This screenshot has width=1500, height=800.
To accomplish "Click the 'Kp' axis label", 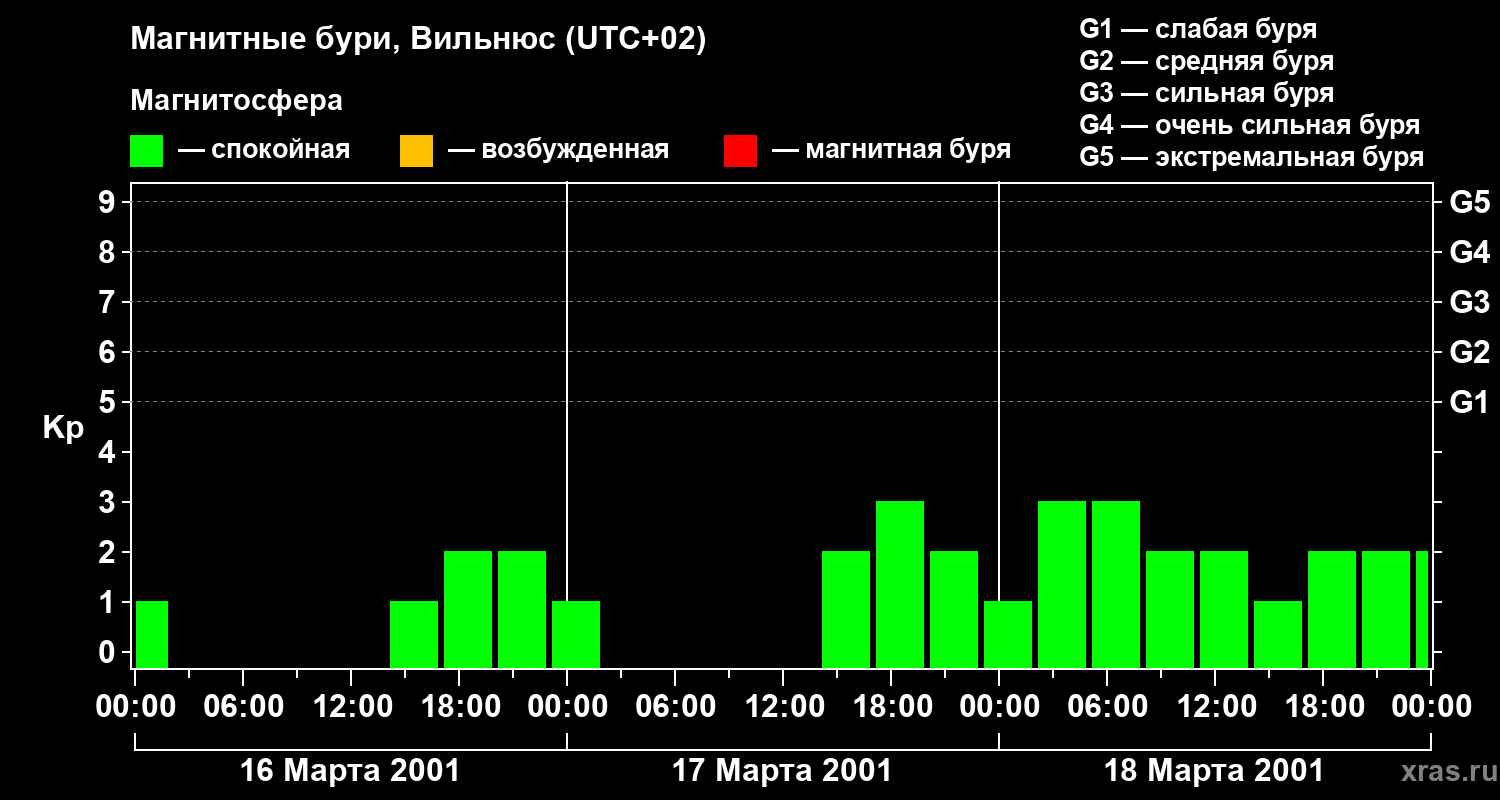I will 63,428.
